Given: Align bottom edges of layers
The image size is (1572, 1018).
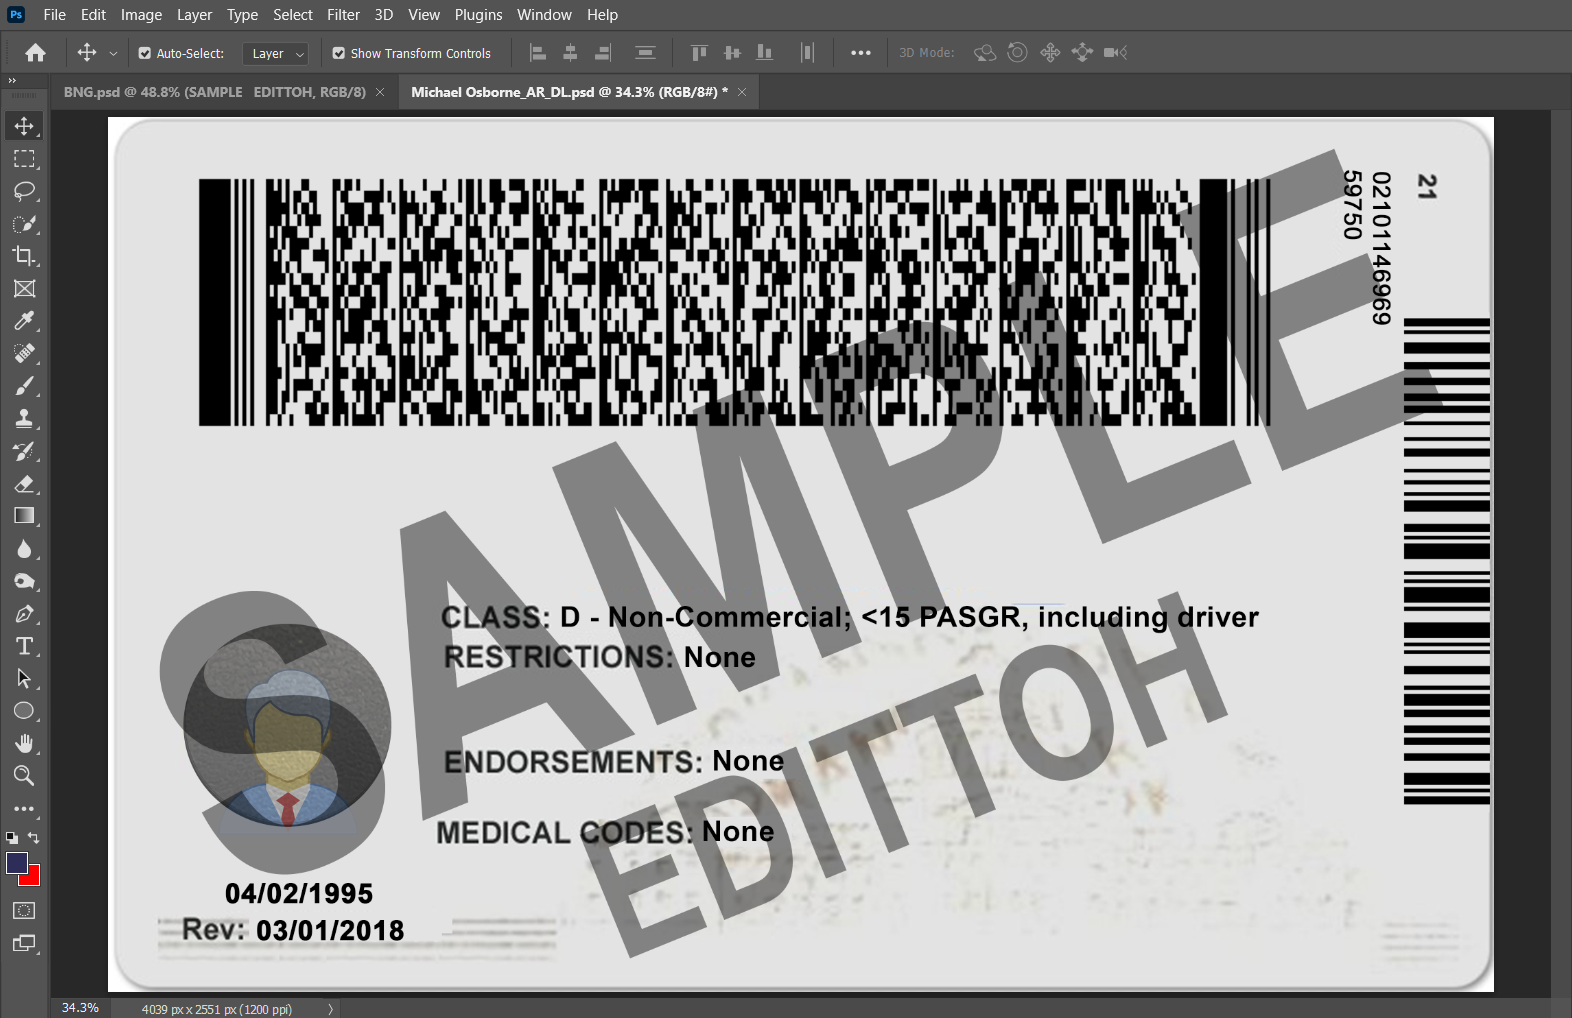Looking at the screenshot, I should [765, 53].
